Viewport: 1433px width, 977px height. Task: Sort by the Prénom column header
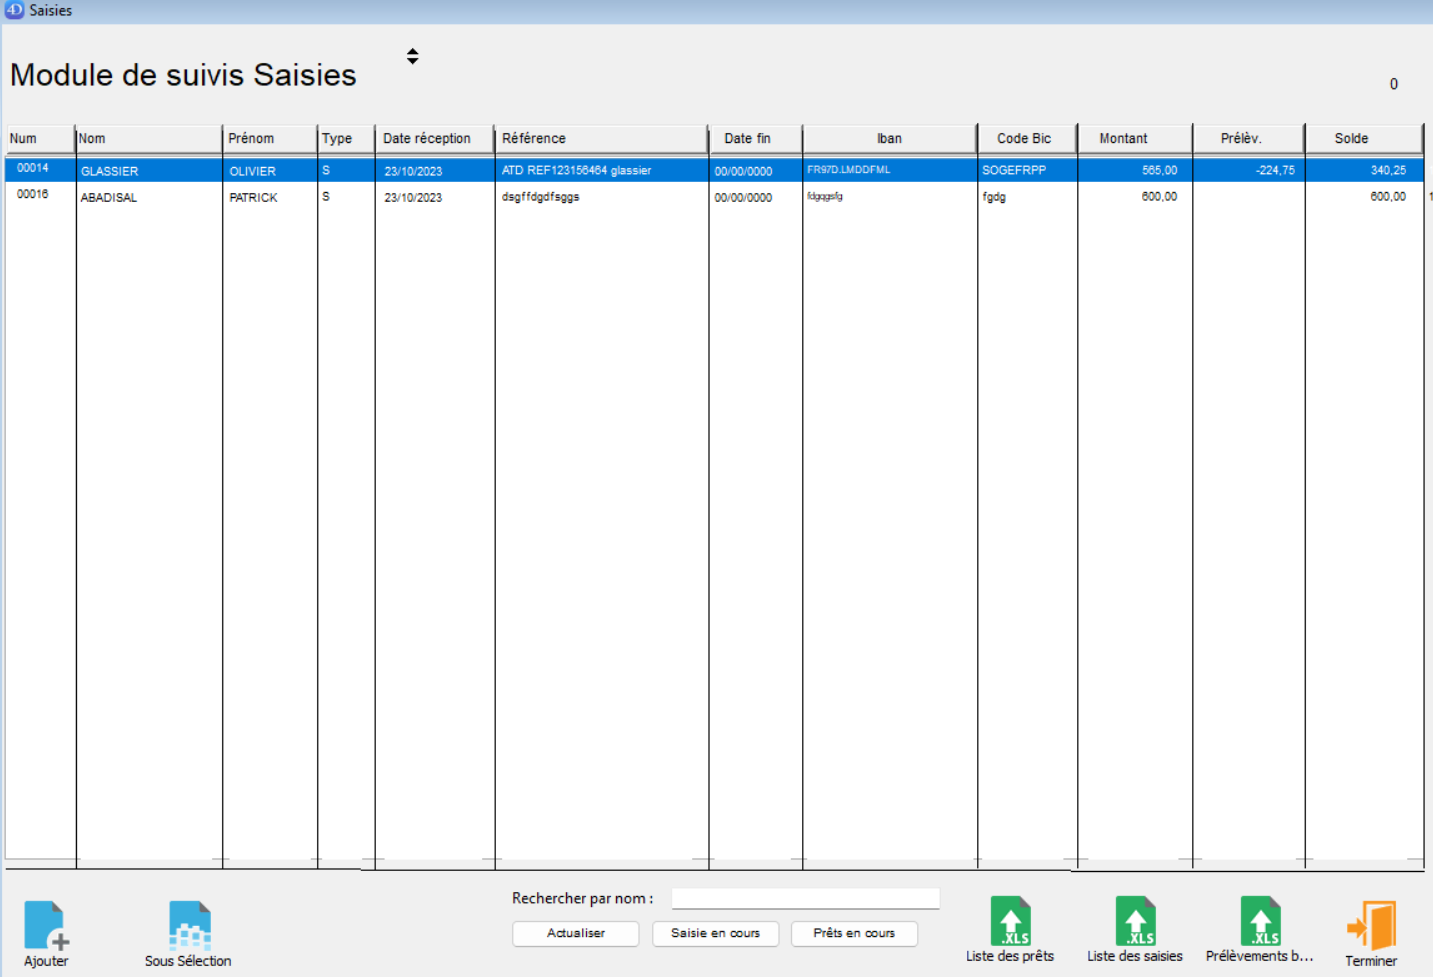point(270,139)
